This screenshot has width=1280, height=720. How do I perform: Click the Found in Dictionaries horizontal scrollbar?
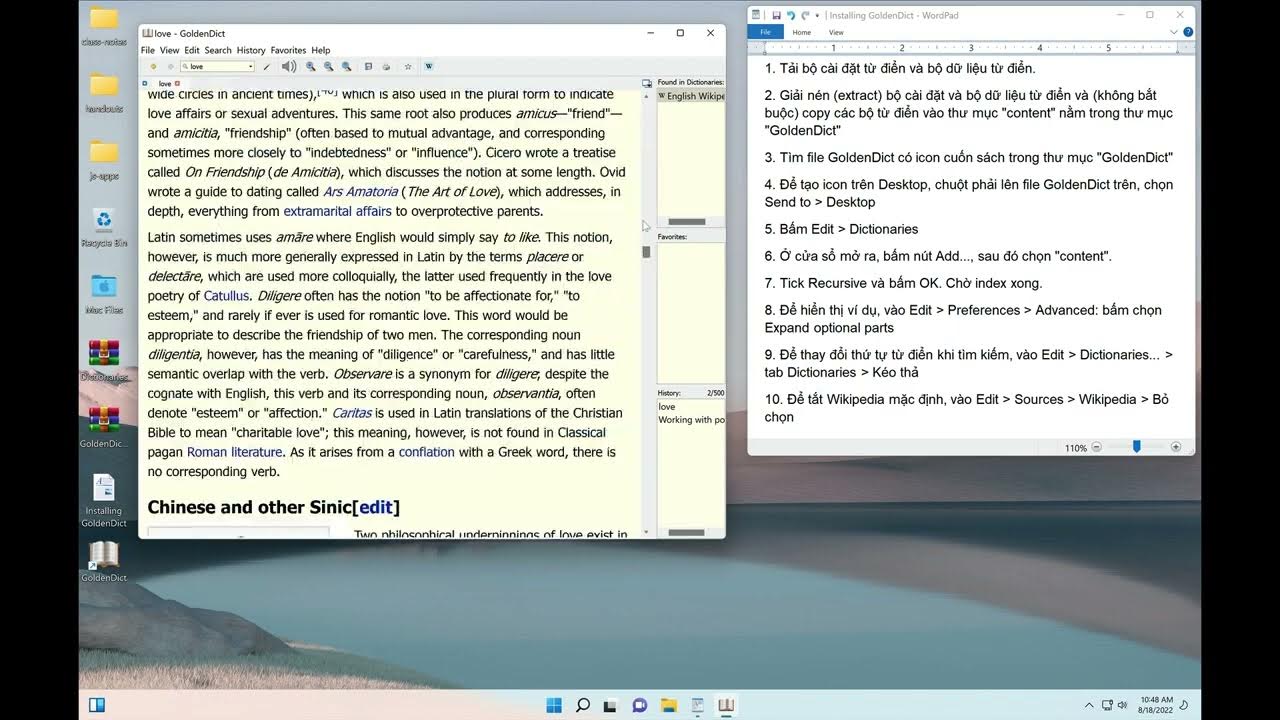tap(686, 222)
